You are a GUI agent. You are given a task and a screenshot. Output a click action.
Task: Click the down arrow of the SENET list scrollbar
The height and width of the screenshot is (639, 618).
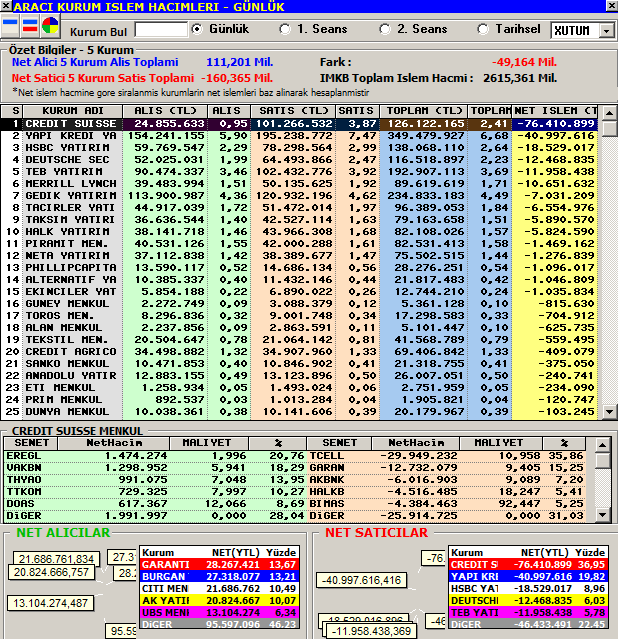(601, 514)
